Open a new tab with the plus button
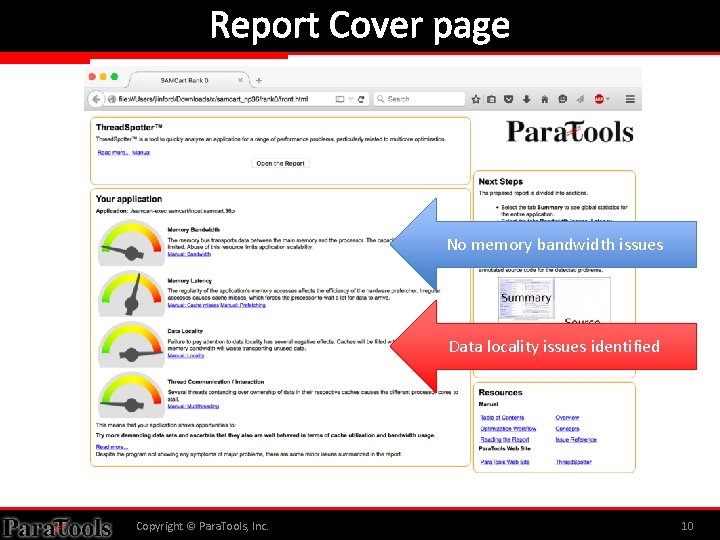 pos(259,80)
